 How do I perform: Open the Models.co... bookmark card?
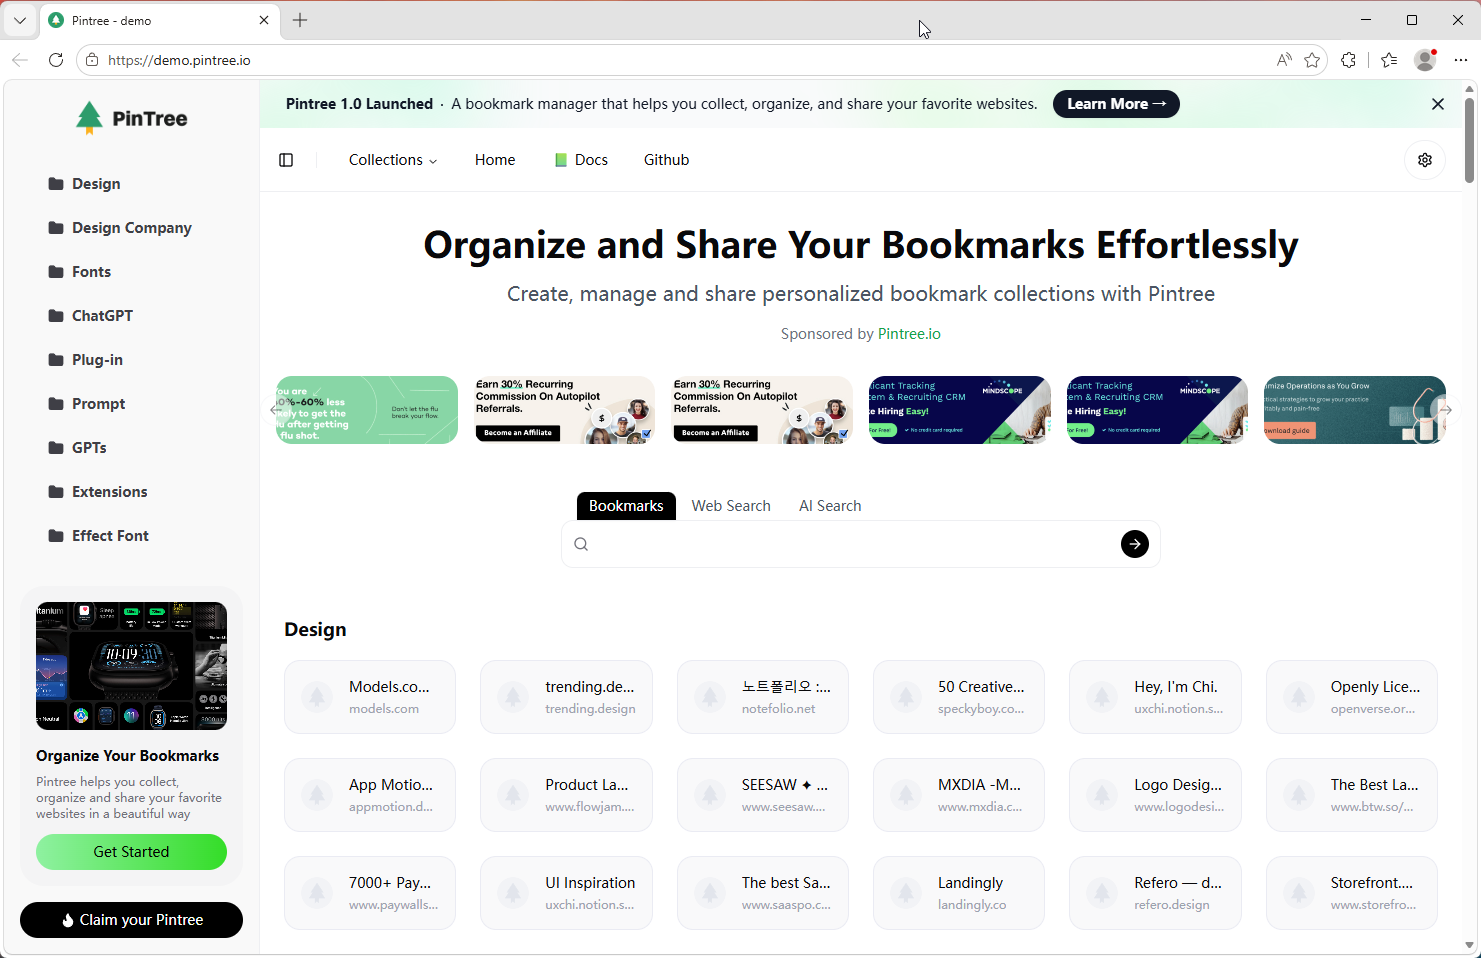[370, 697]
